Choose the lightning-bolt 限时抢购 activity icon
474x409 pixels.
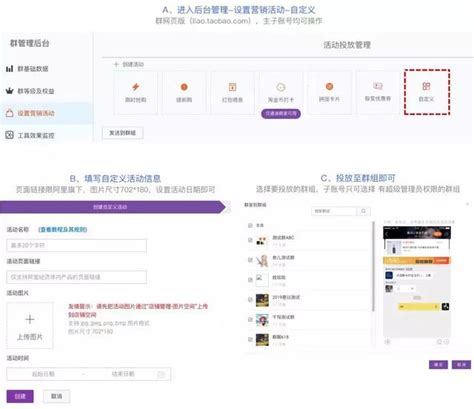click(x=135, y=87)
